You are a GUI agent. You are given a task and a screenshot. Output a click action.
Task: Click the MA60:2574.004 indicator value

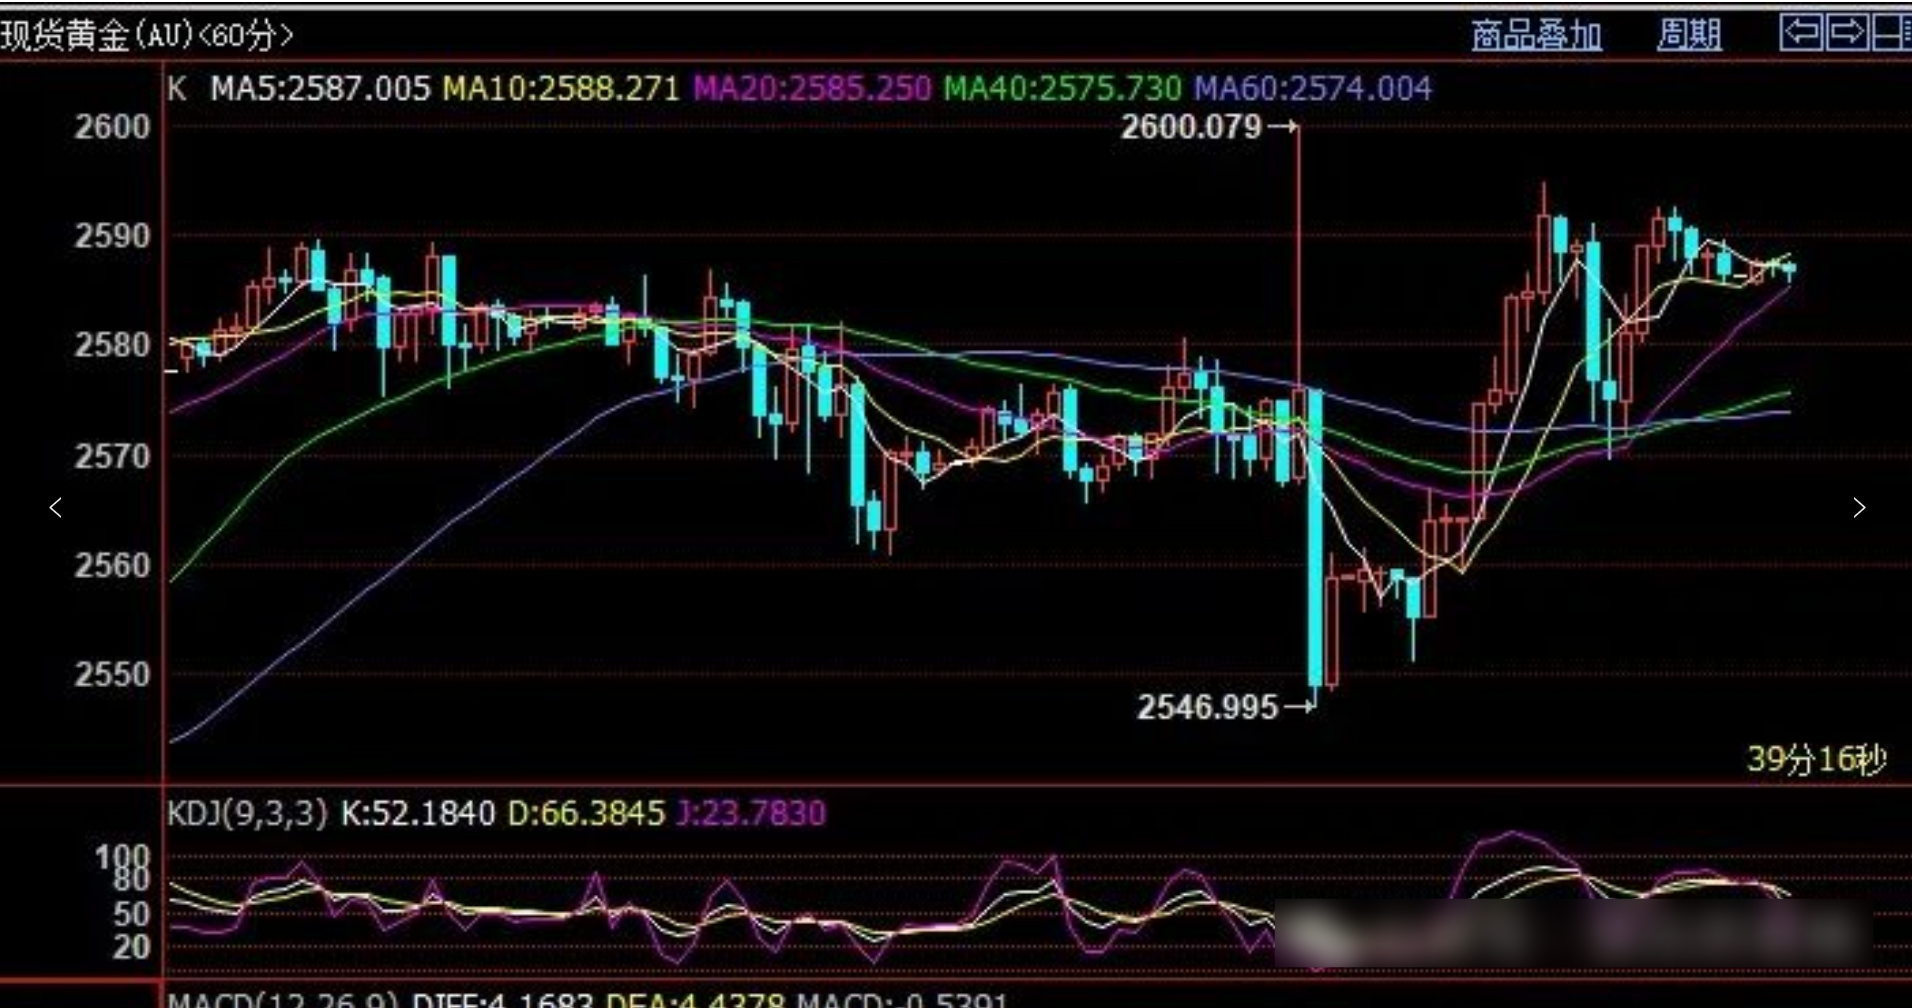1313,89
